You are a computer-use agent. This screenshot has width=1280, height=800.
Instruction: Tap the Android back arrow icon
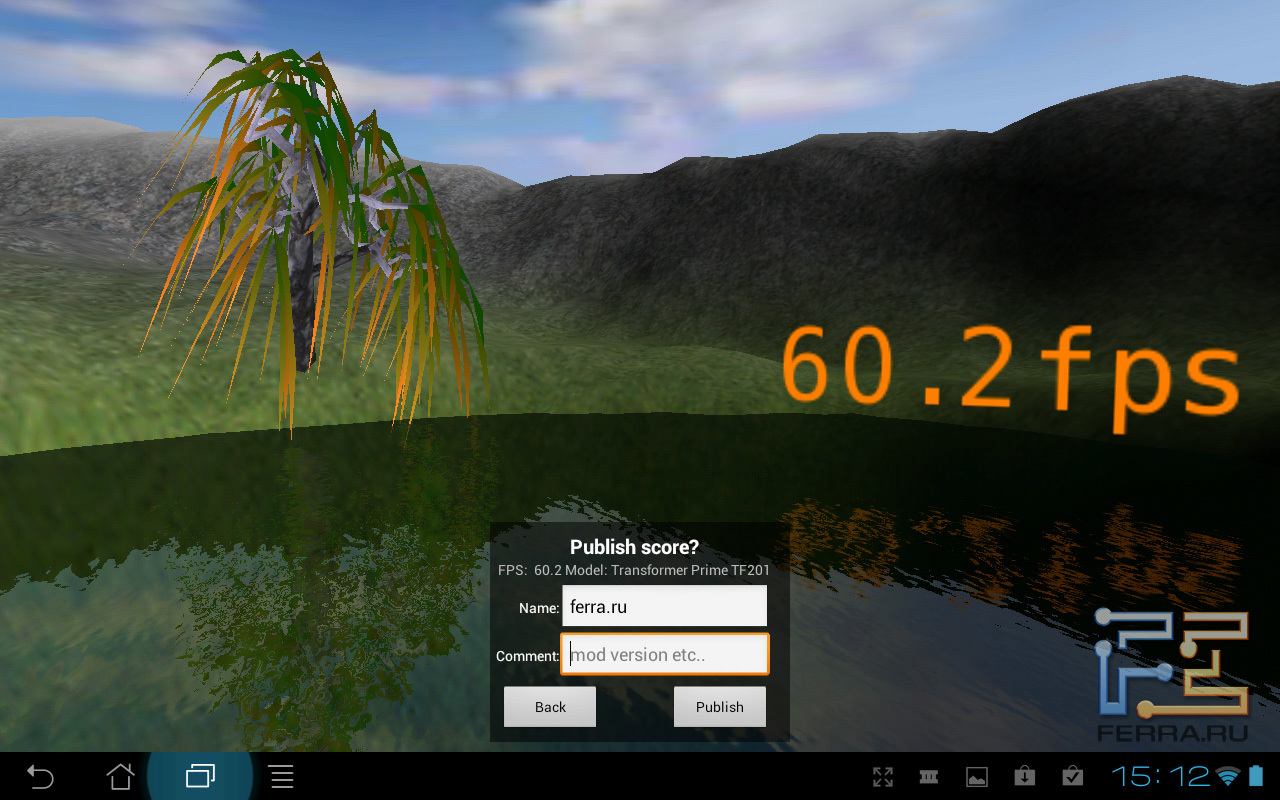click(40, 776)
